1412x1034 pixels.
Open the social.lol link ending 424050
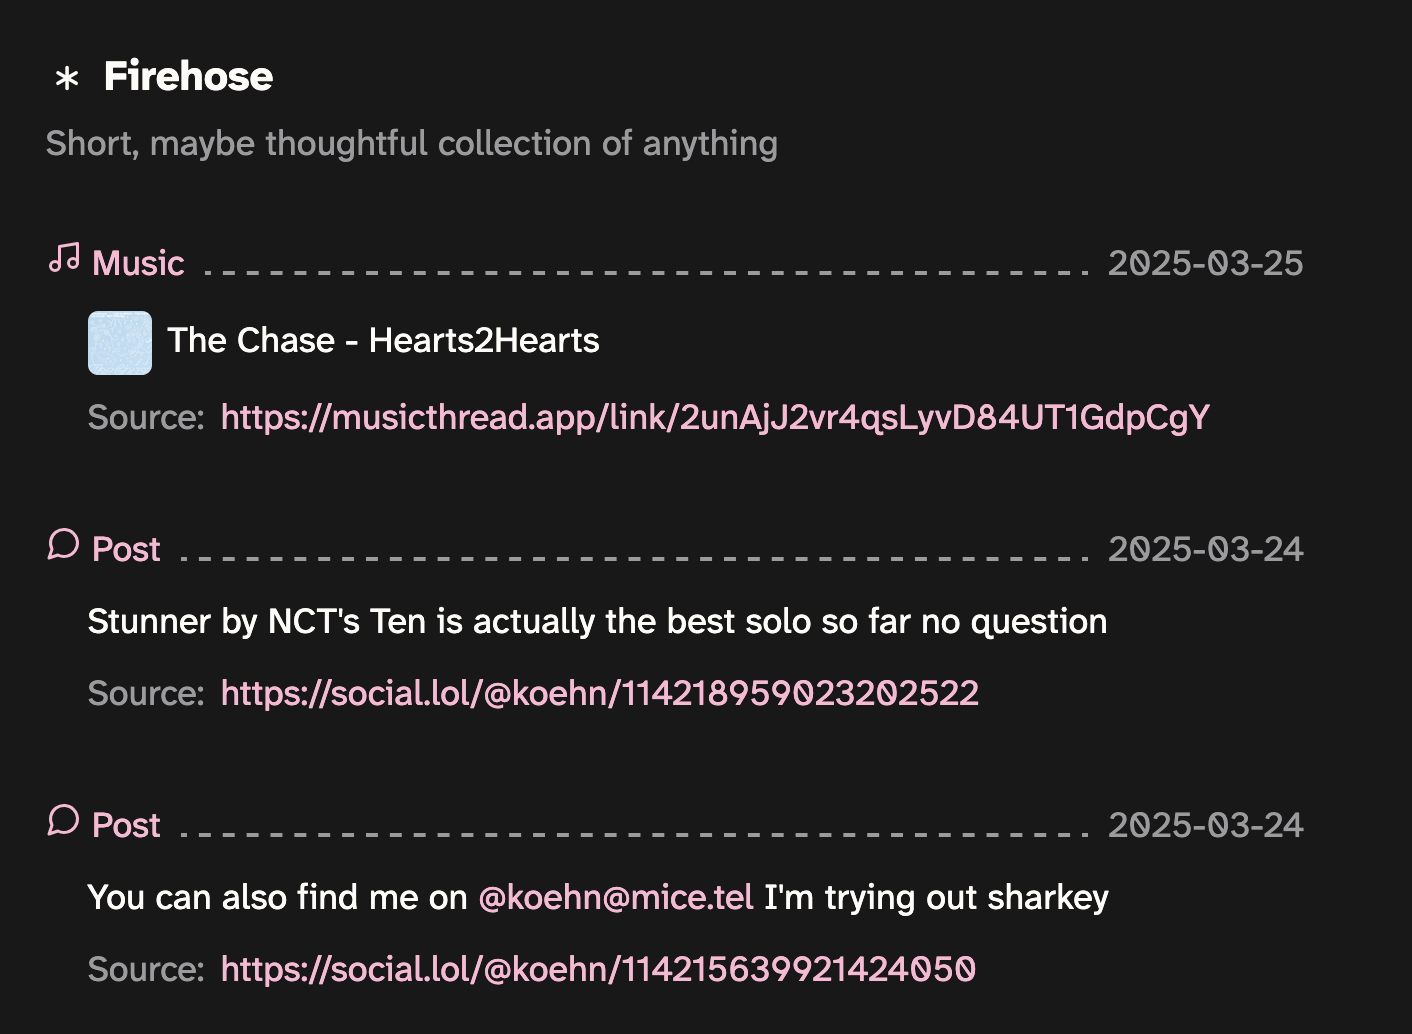point(598,969)
